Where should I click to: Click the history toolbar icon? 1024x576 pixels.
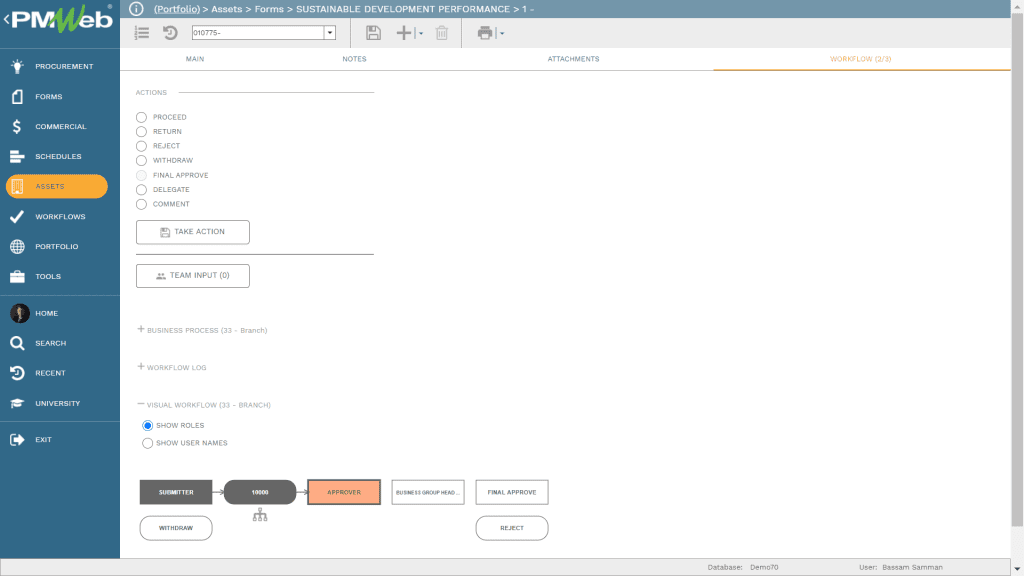(x=170, y=33)
